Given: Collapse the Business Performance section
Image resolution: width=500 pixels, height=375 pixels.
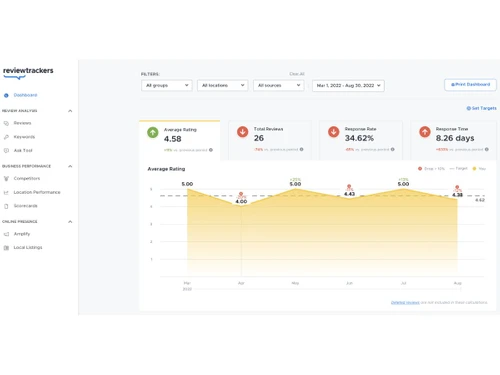Looking at the screenshot, I should coord(70,166).
